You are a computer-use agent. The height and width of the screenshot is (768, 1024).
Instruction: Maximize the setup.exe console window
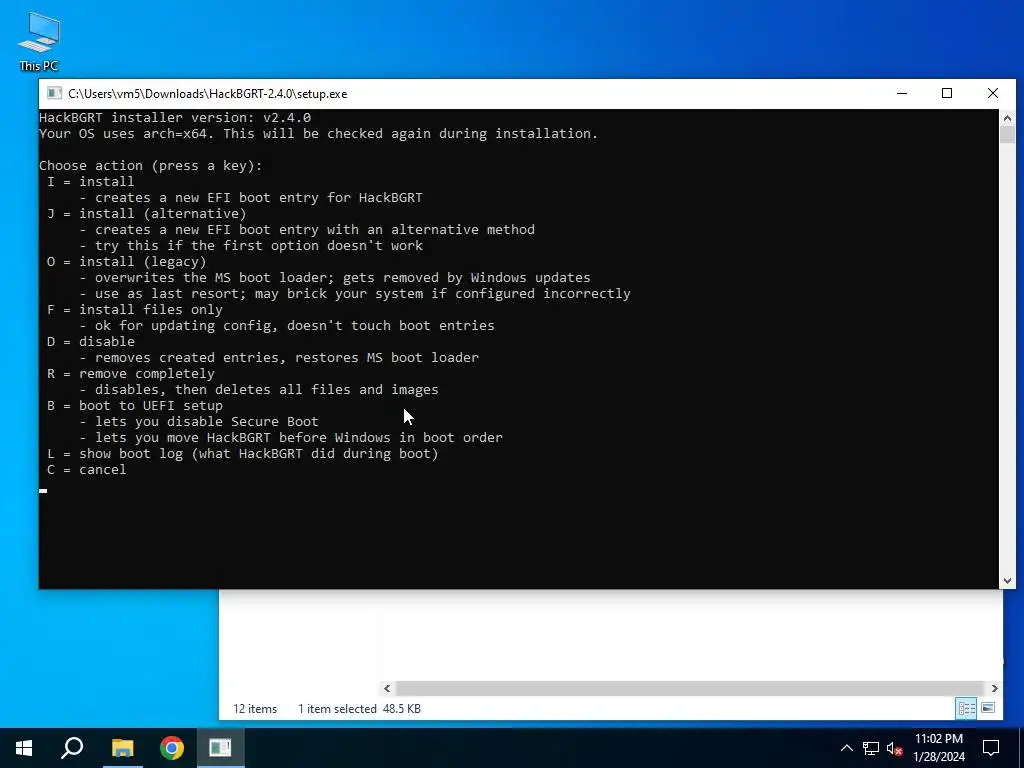point(947,93)
